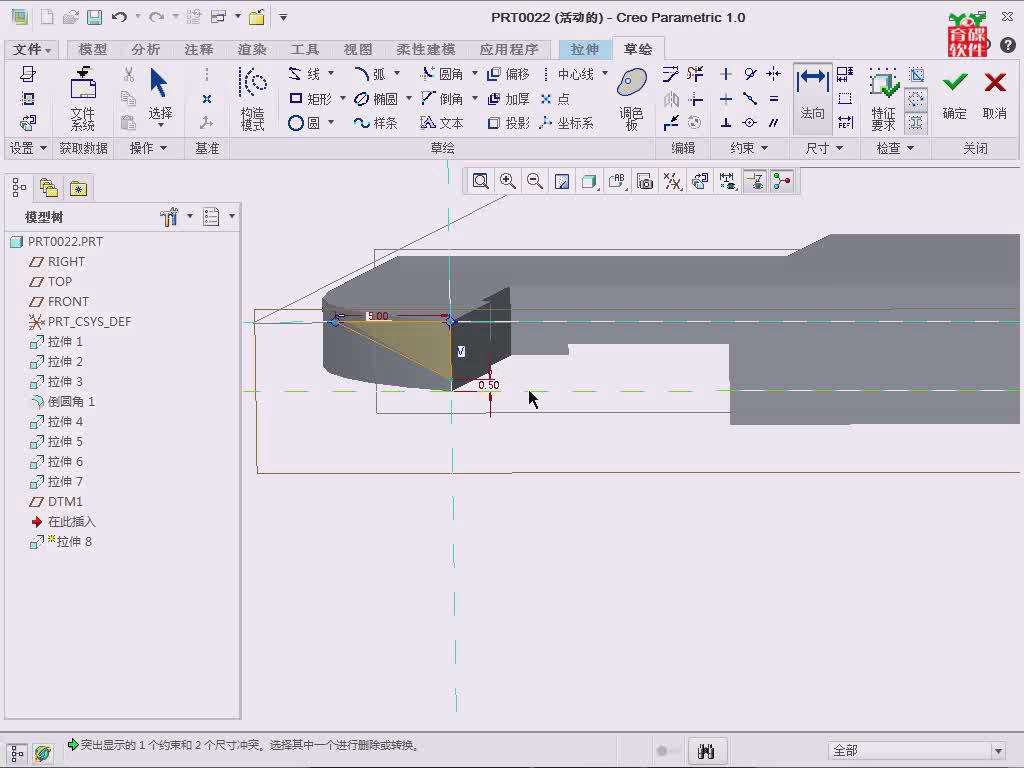Click the Zoom Out magnifier icon
Screen dimensions: 1024x768
click(x=535, y=181)
